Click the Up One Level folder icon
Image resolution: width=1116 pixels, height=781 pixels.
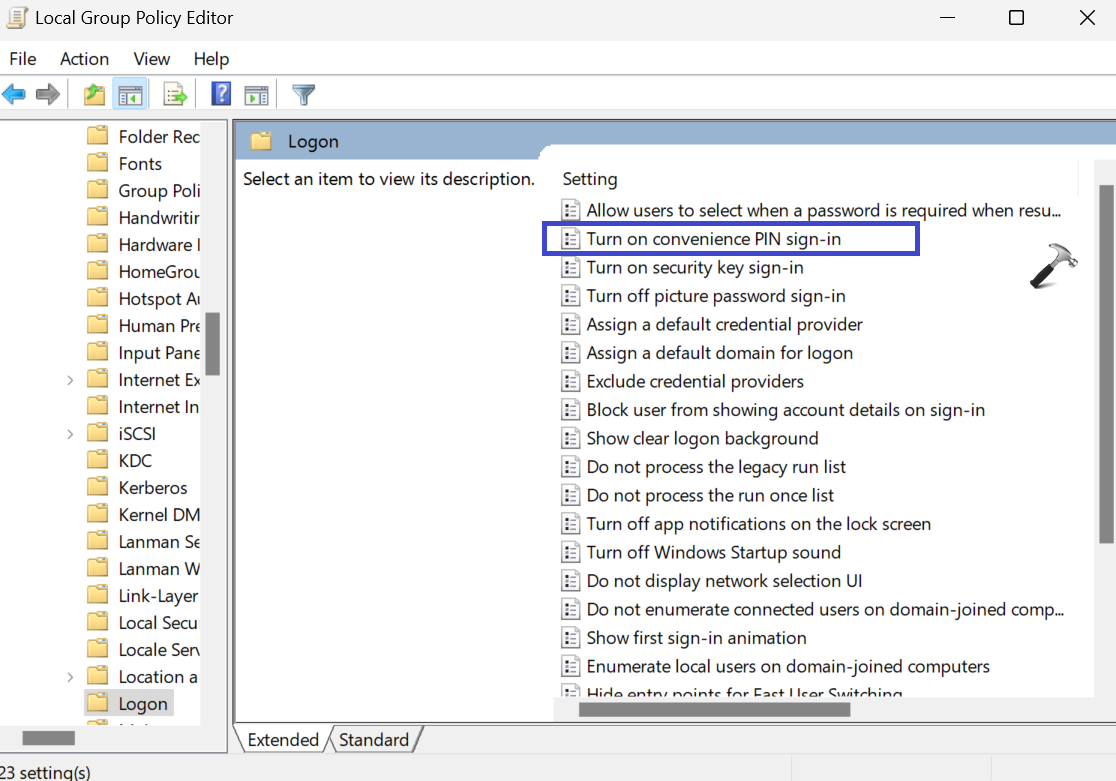point(94,95)
